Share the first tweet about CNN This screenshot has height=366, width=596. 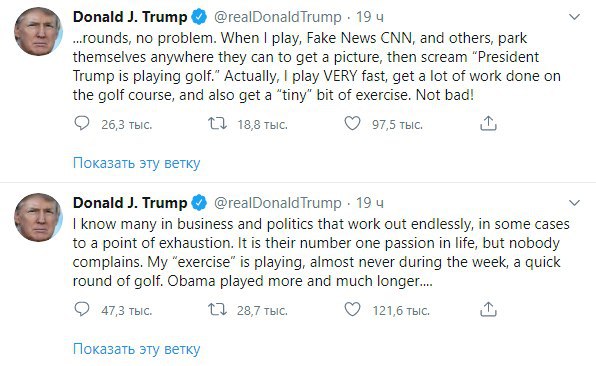(488, 124)
